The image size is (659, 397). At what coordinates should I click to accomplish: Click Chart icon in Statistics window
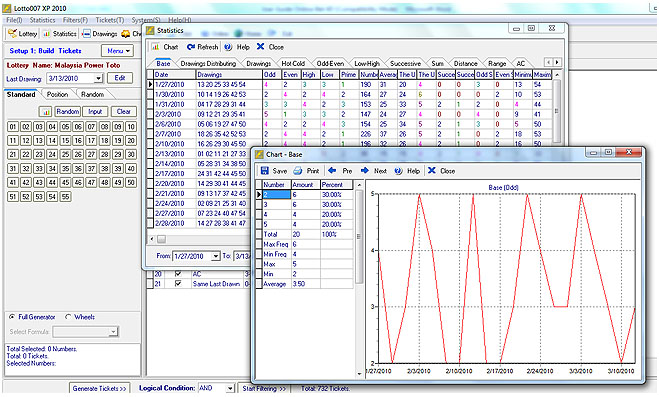[x=165, y=47]
